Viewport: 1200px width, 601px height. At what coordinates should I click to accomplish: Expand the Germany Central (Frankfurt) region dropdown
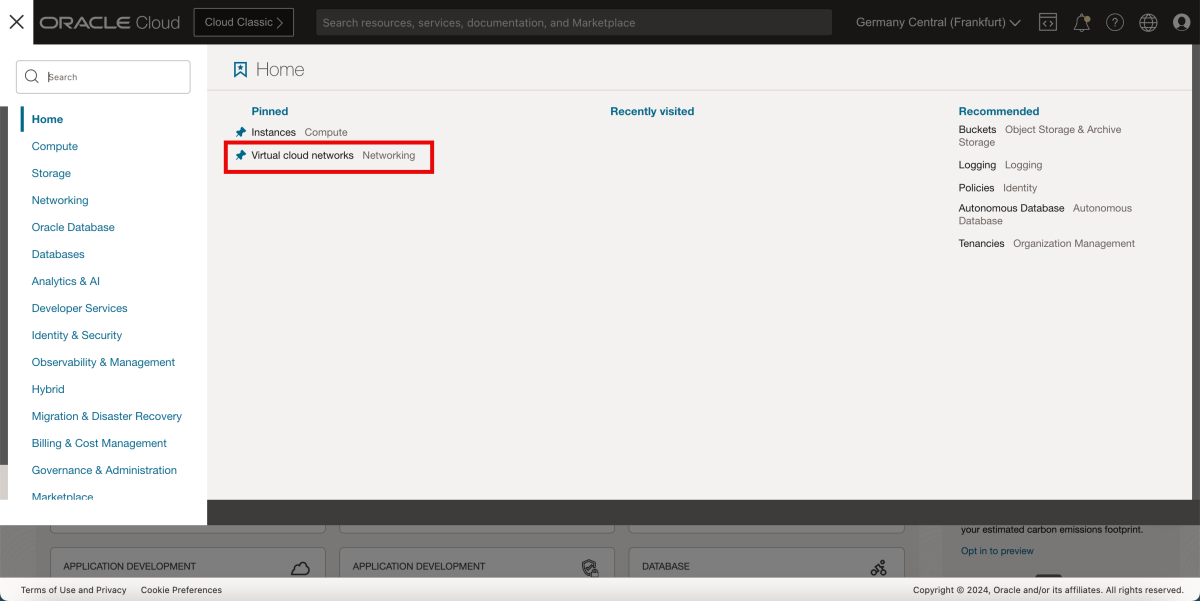coord(936,21)
